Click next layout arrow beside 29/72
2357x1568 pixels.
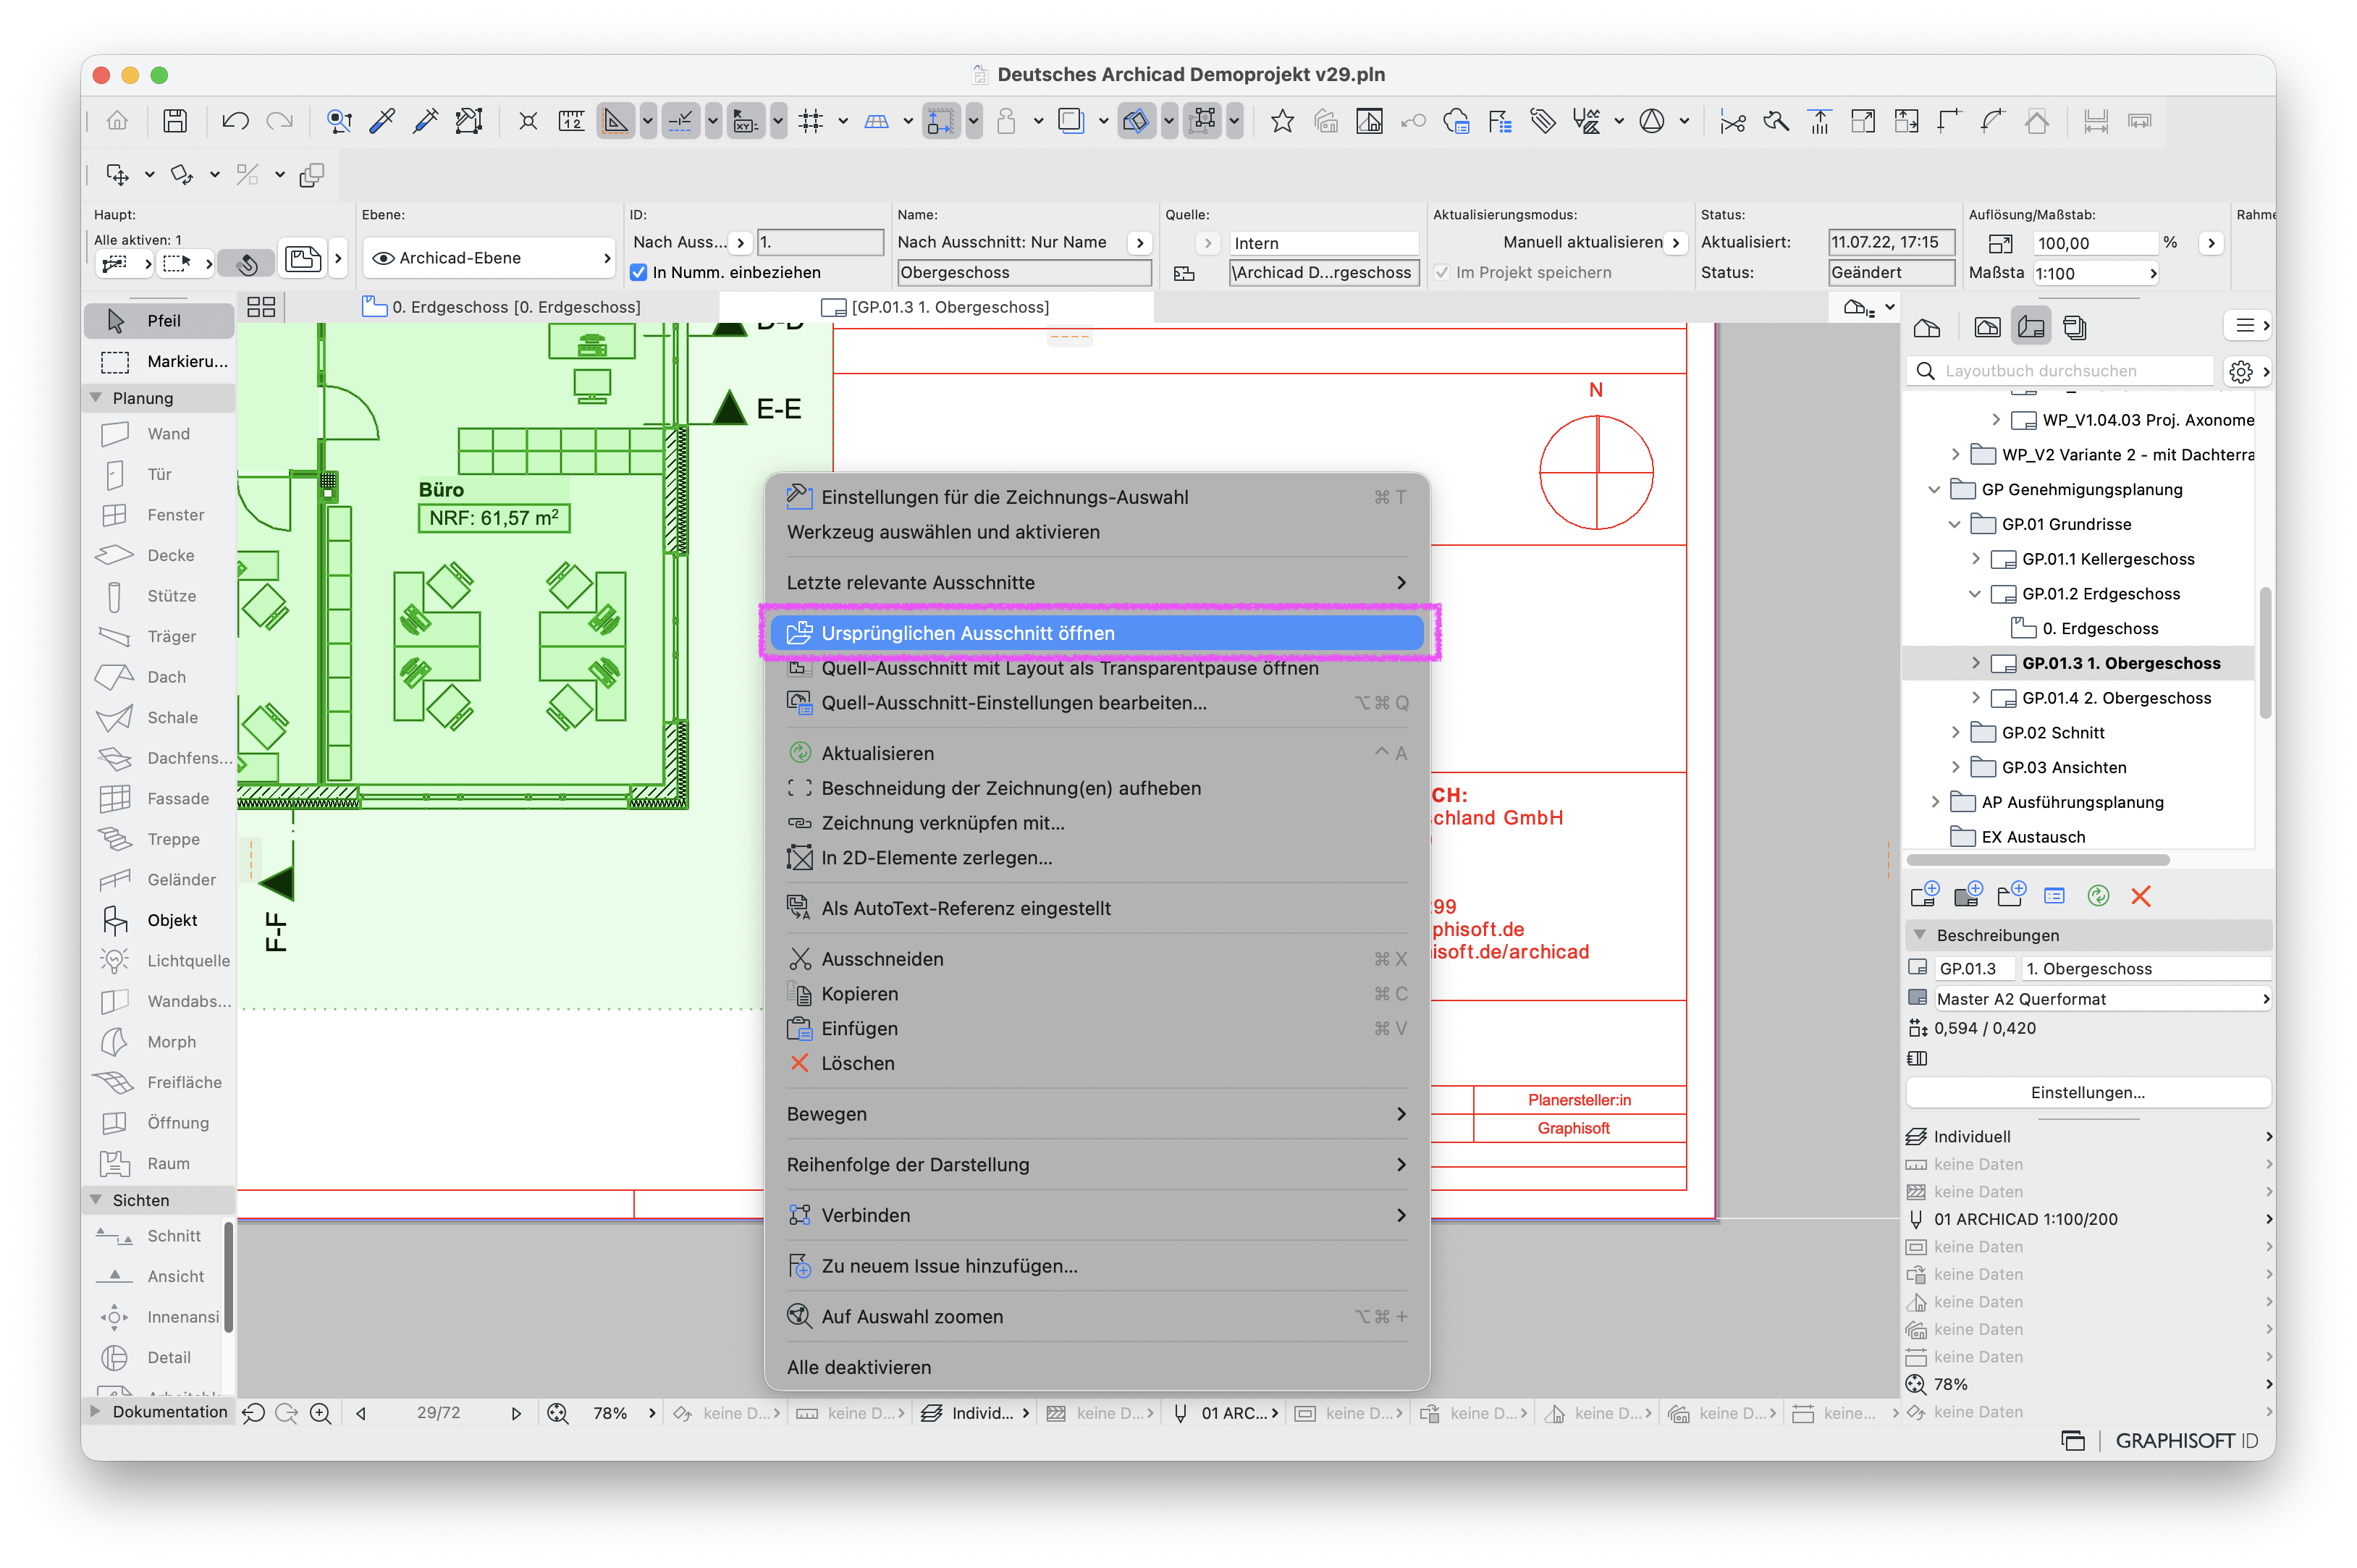pyautogui.click(x=515, y=1413)
